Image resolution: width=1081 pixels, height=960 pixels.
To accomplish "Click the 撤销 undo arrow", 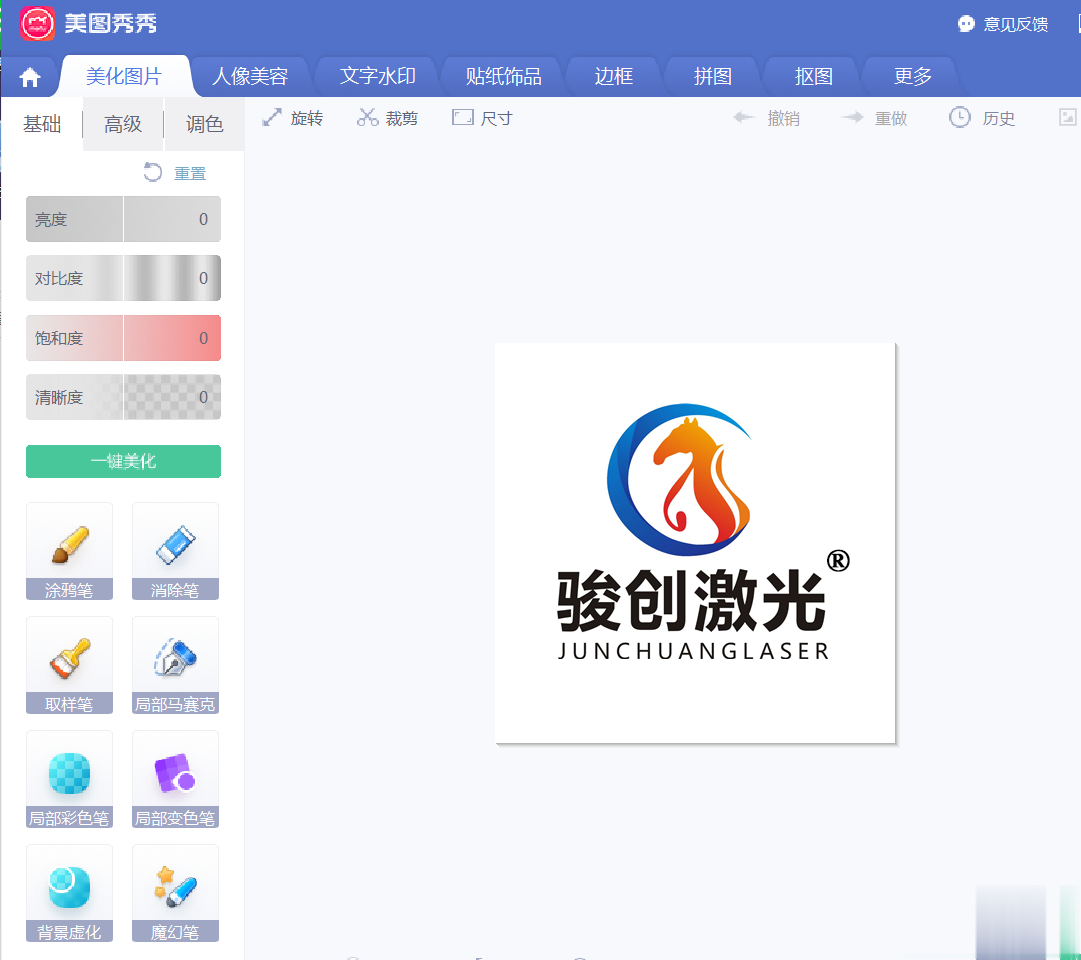I will click(x=767, y=118).
